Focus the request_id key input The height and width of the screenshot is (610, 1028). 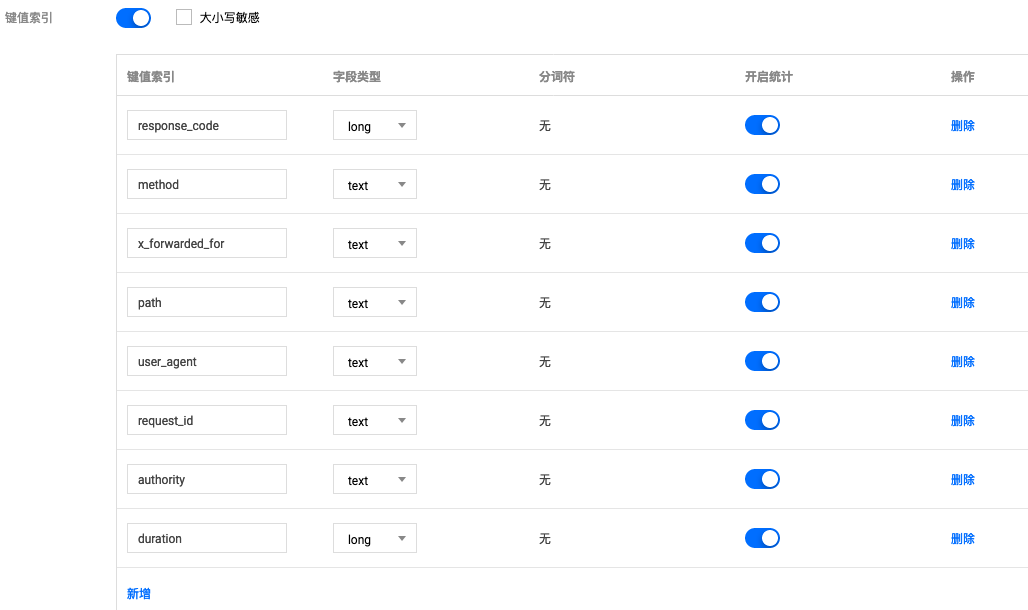tap(207, 420)
